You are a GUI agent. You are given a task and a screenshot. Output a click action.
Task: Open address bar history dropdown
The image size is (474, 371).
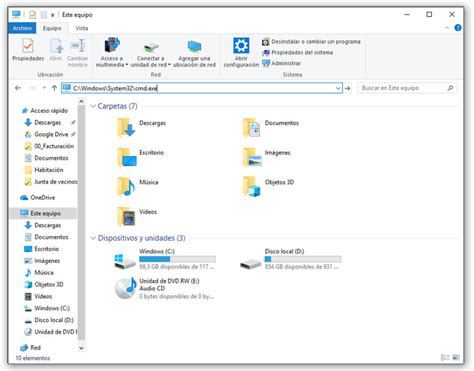[338, 88]
